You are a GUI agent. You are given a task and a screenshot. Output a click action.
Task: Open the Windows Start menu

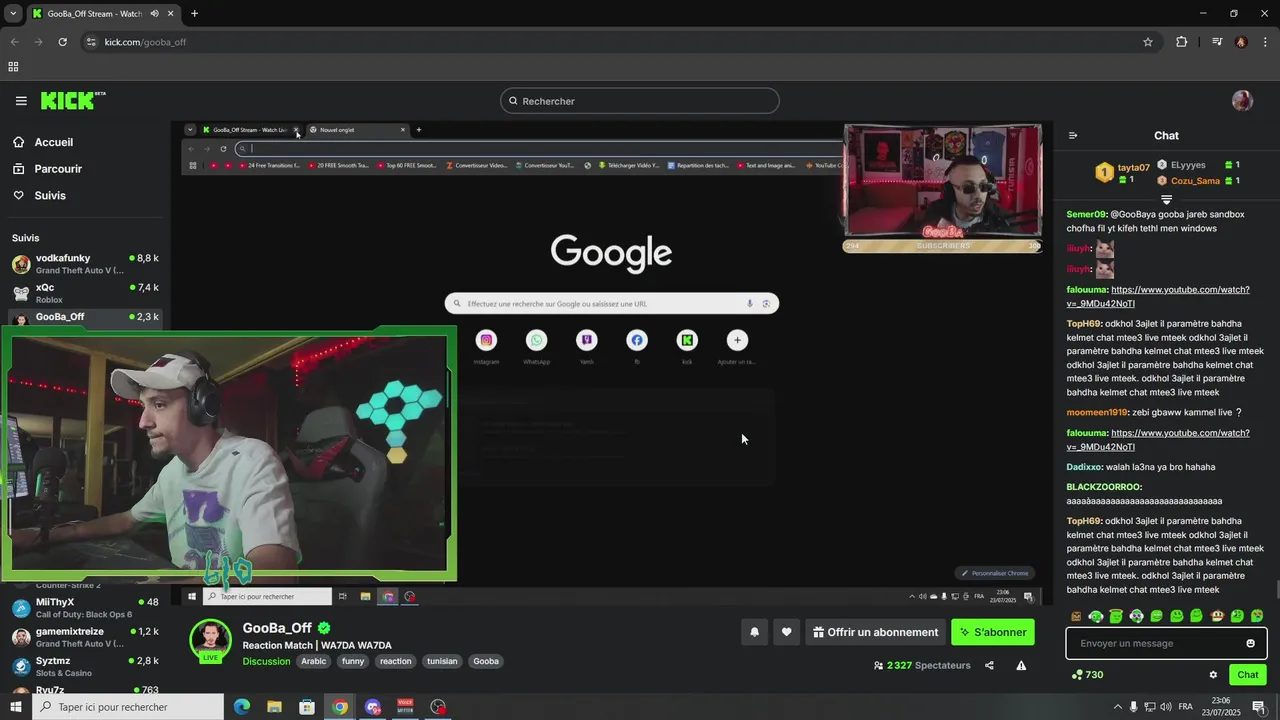click(x=16, y=707)
